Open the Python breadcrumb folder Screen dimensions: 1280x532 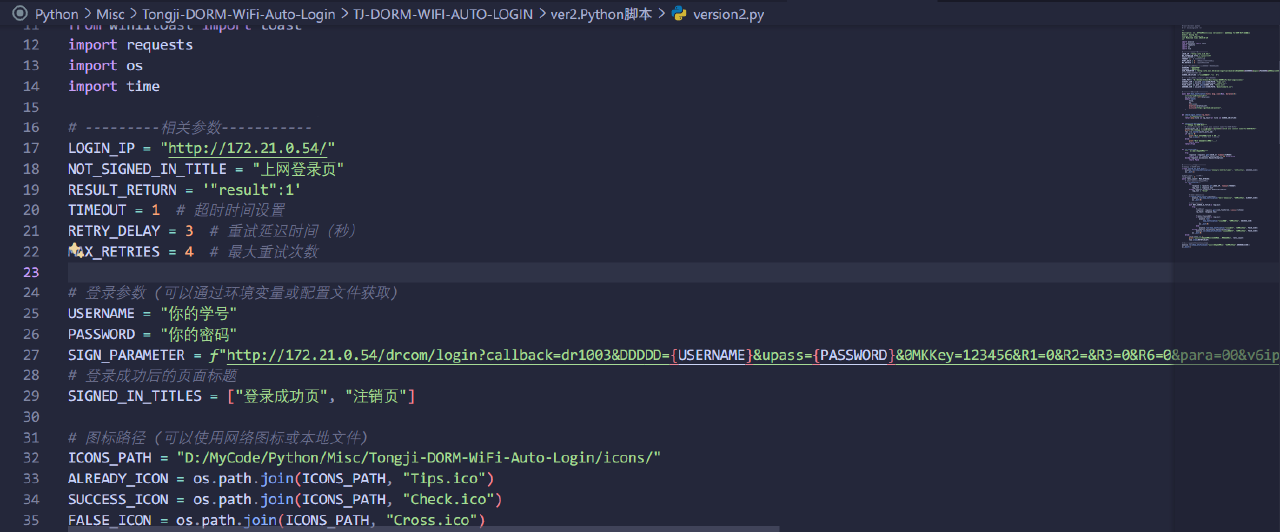tap(56, 14)
